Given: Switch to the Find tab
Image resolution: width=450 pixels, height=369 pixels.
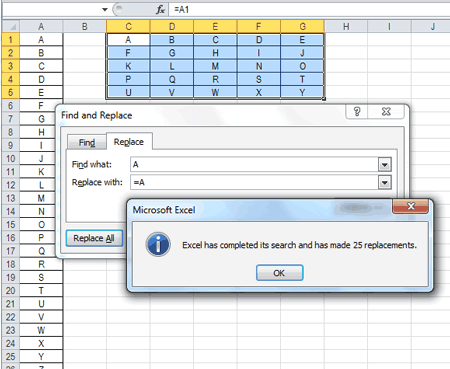Looking at the screenshot, I should 87,142.
